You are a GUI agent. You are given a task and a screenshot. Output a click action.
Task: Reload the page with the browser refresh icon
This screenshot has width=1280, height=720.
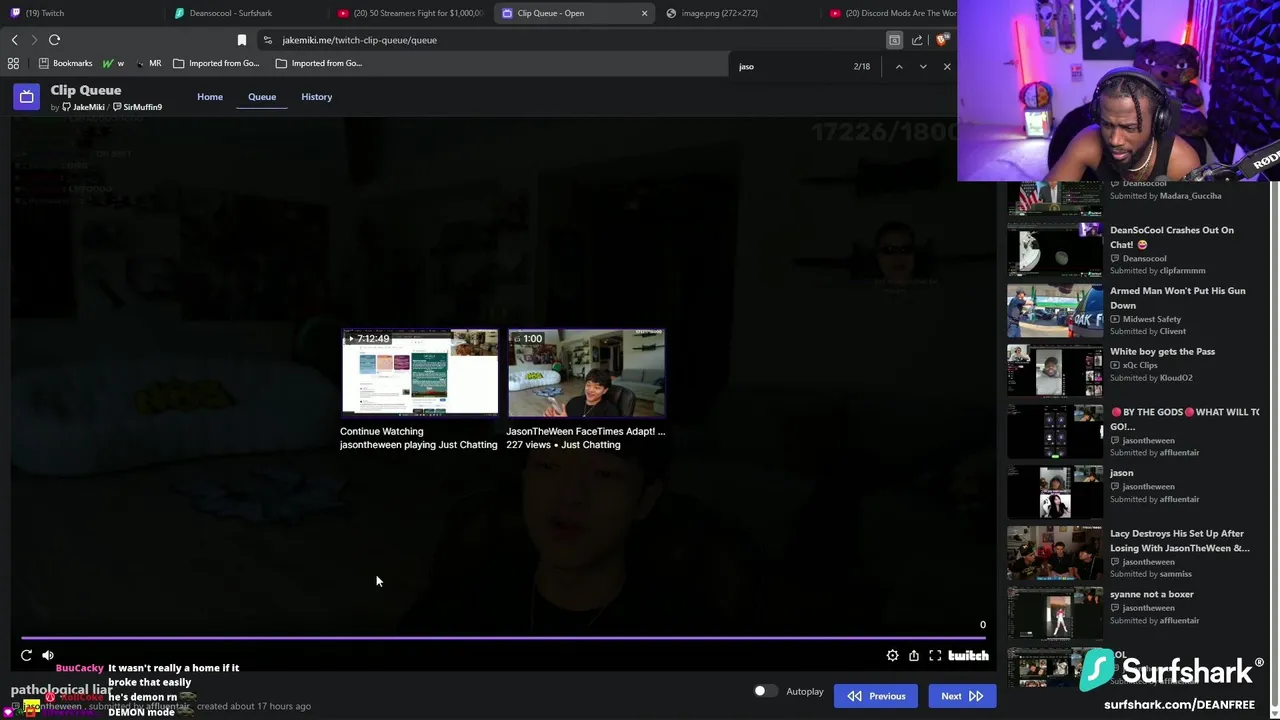54,40
